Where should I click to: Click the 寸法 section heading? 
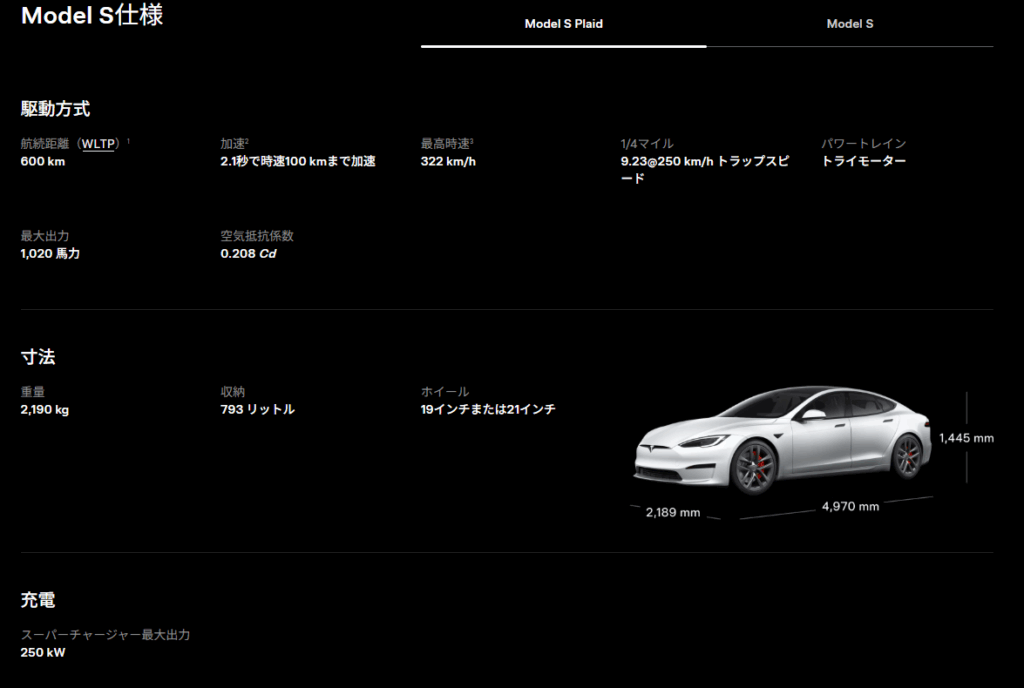[x=38, y=357]
